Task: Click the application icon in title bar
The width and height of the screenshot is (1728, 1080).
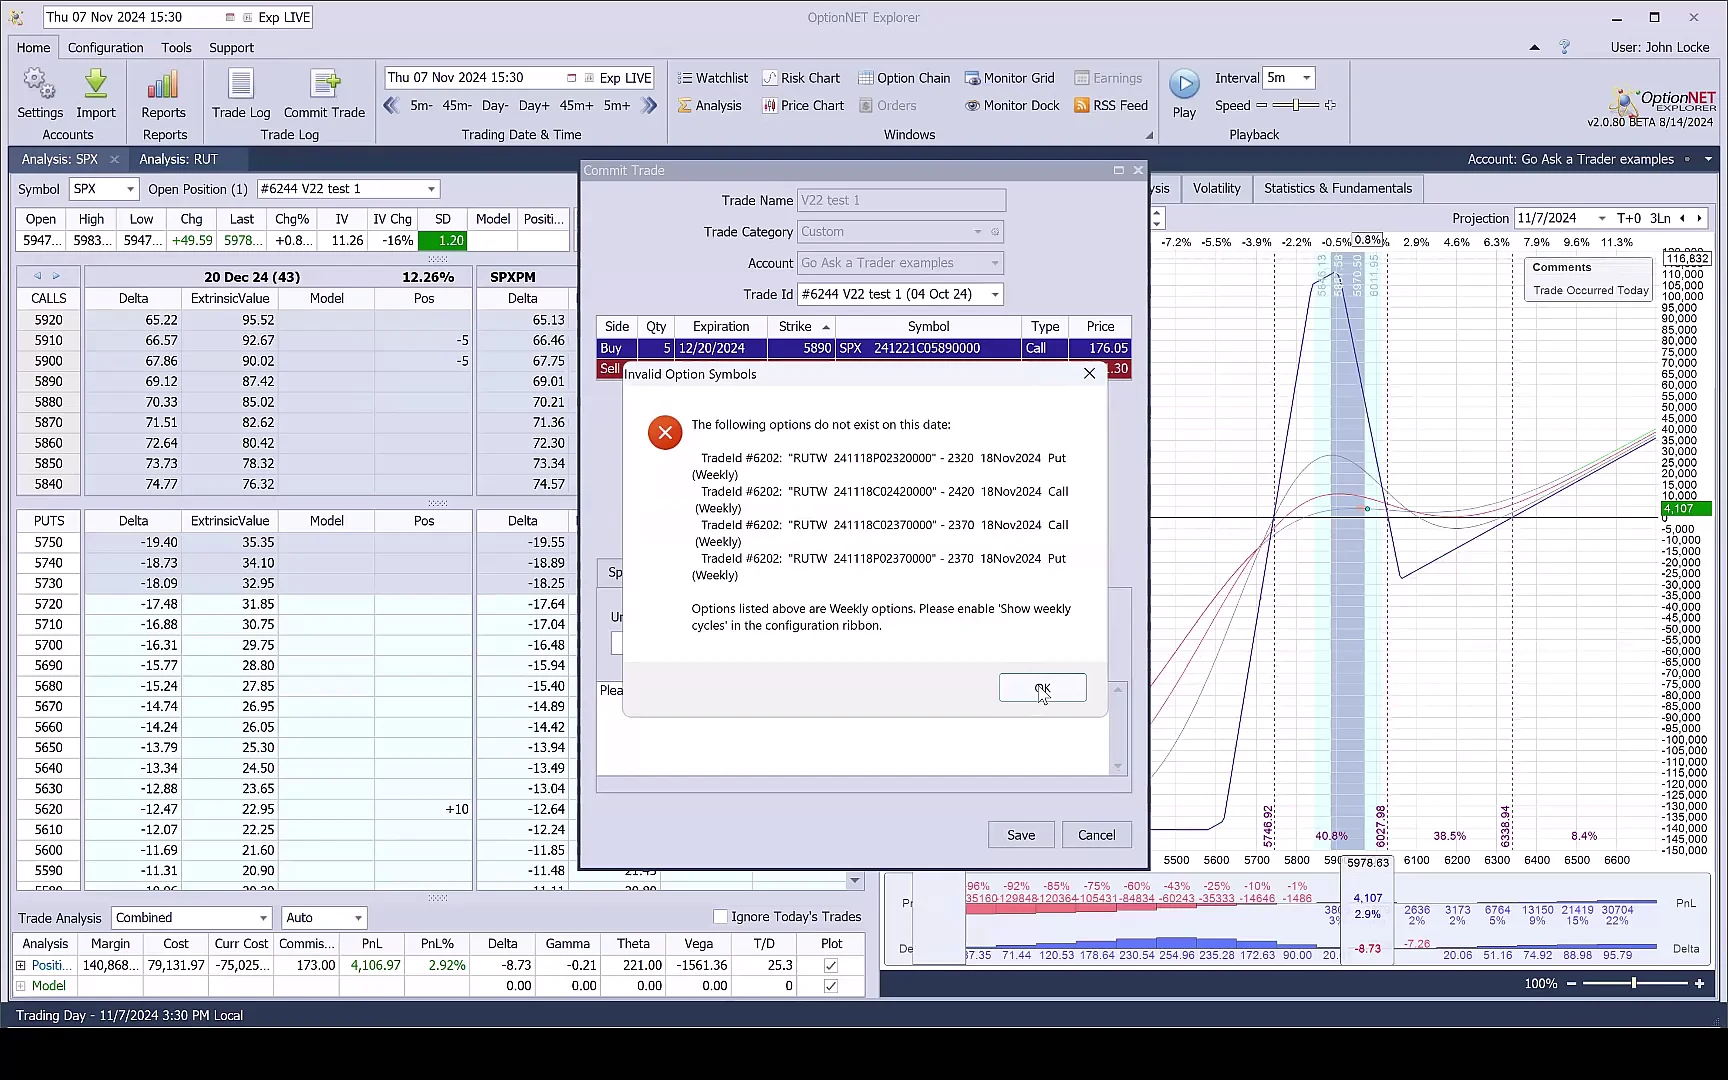Action: click(16, 17)
